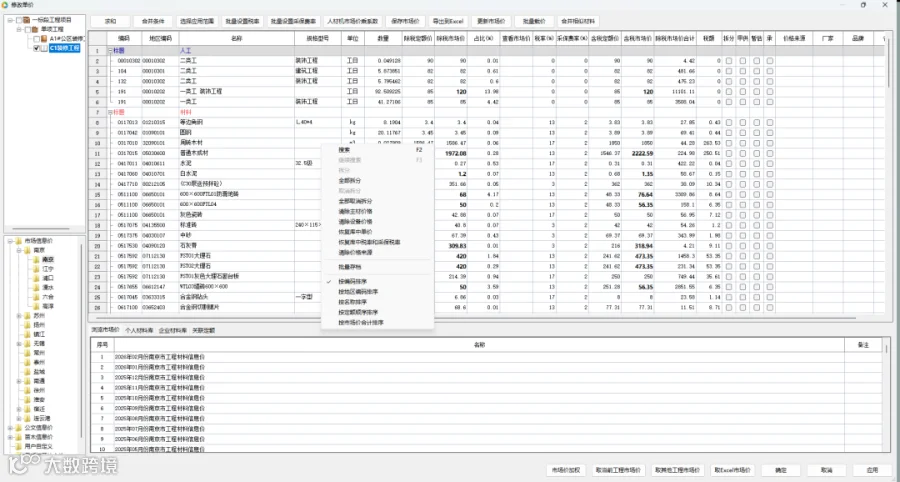Click the 名称 column header in the price table

(236, 38)
